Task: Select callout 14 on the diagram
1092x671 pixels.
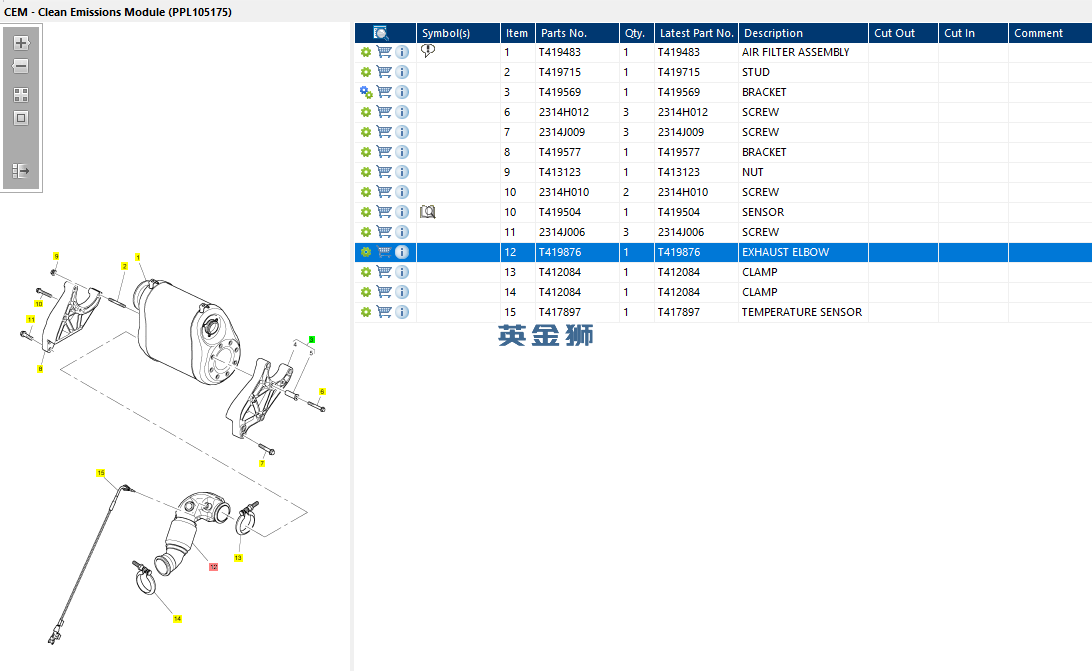Action: [x=178, y=619]
